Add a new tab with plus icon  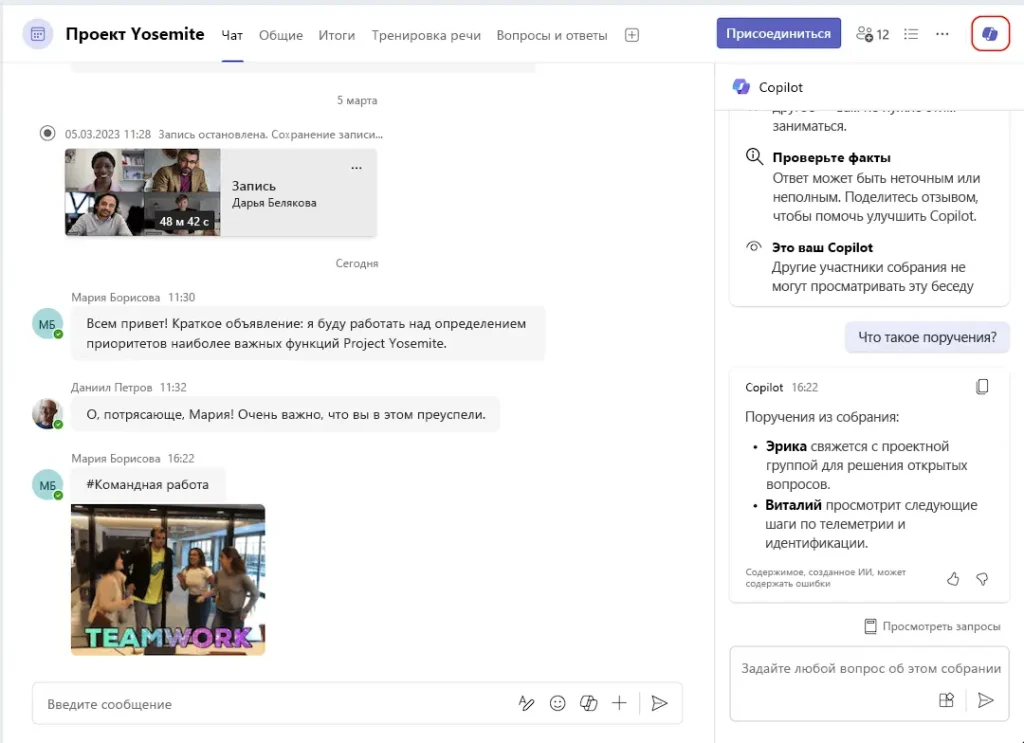[632, 35]
